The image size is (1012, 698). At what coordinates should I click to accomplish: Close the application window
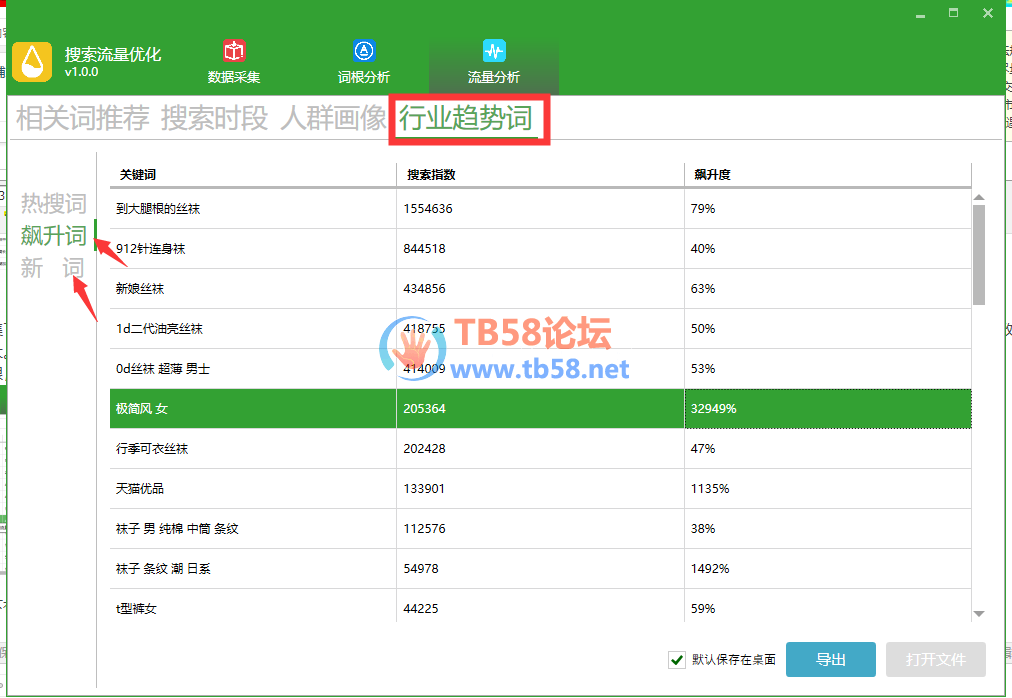tap(987, 13)
